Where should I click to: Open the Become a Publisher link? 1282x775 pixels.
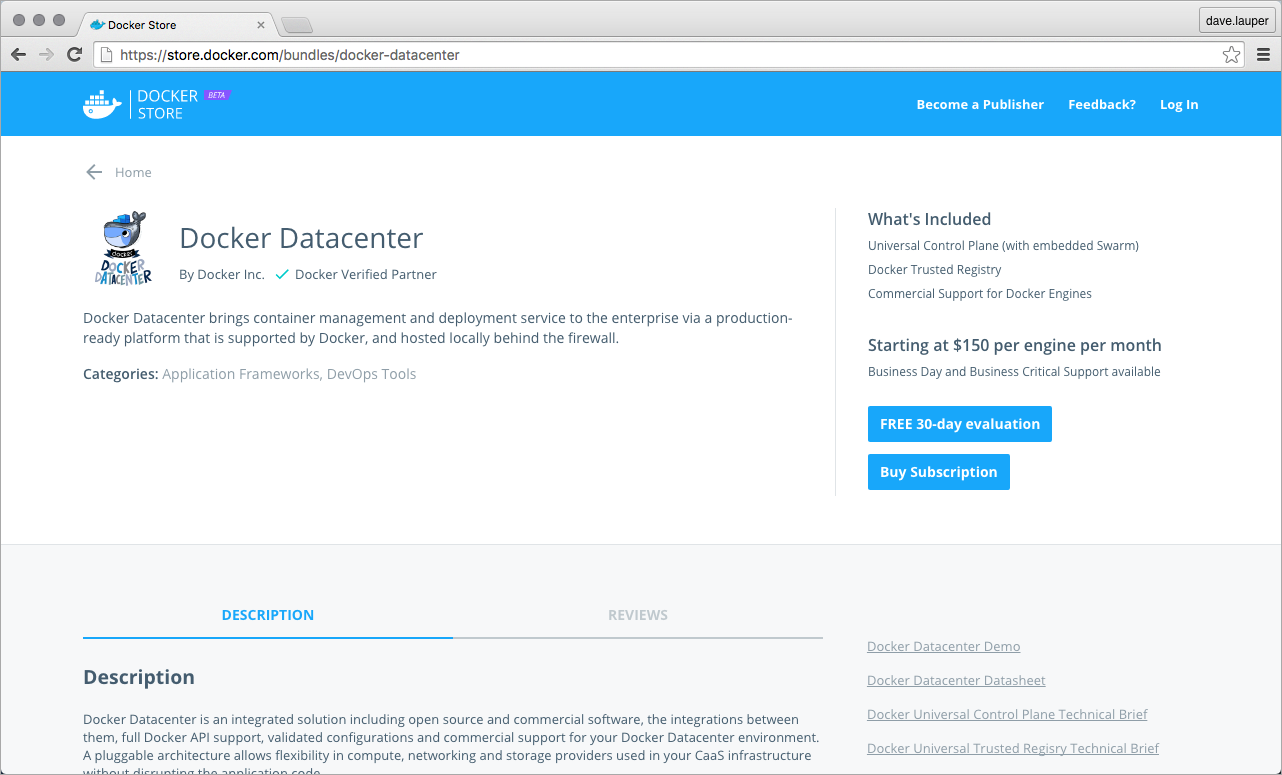click(979, 104)
